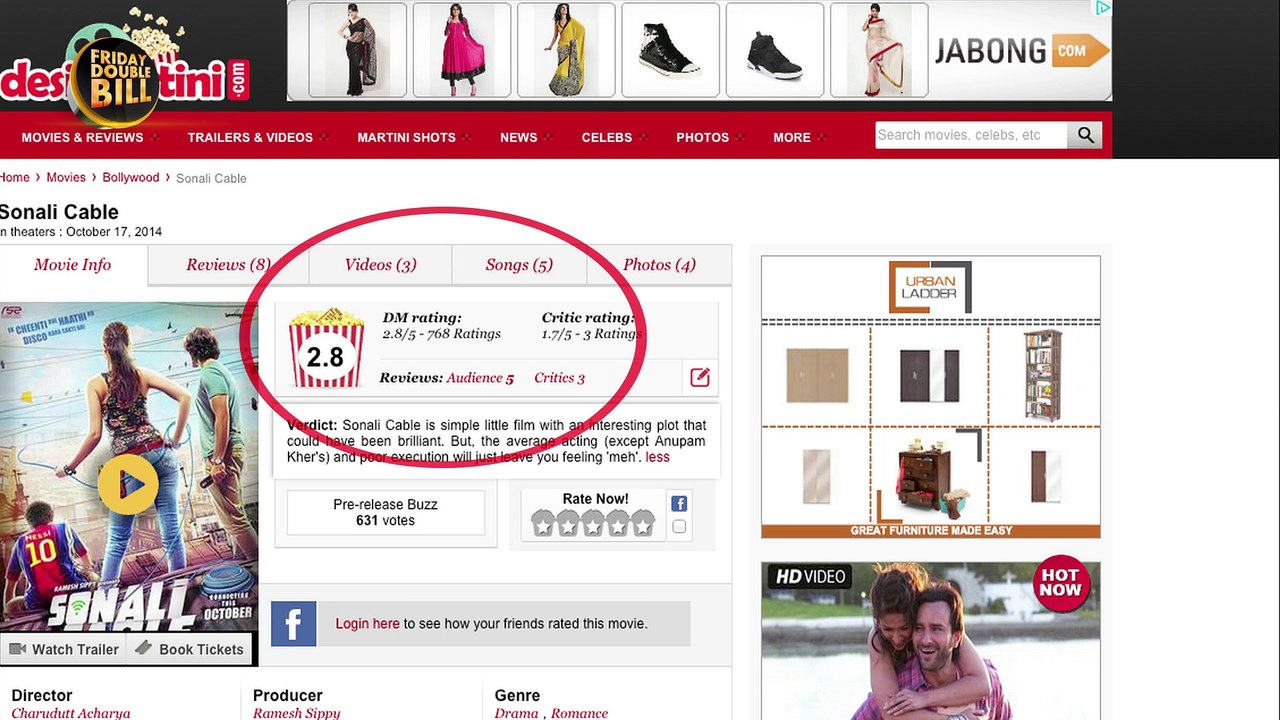Go to the Photos (4) tab
The width and height of the screenshot is (1280, 720).
click(659, 265)
